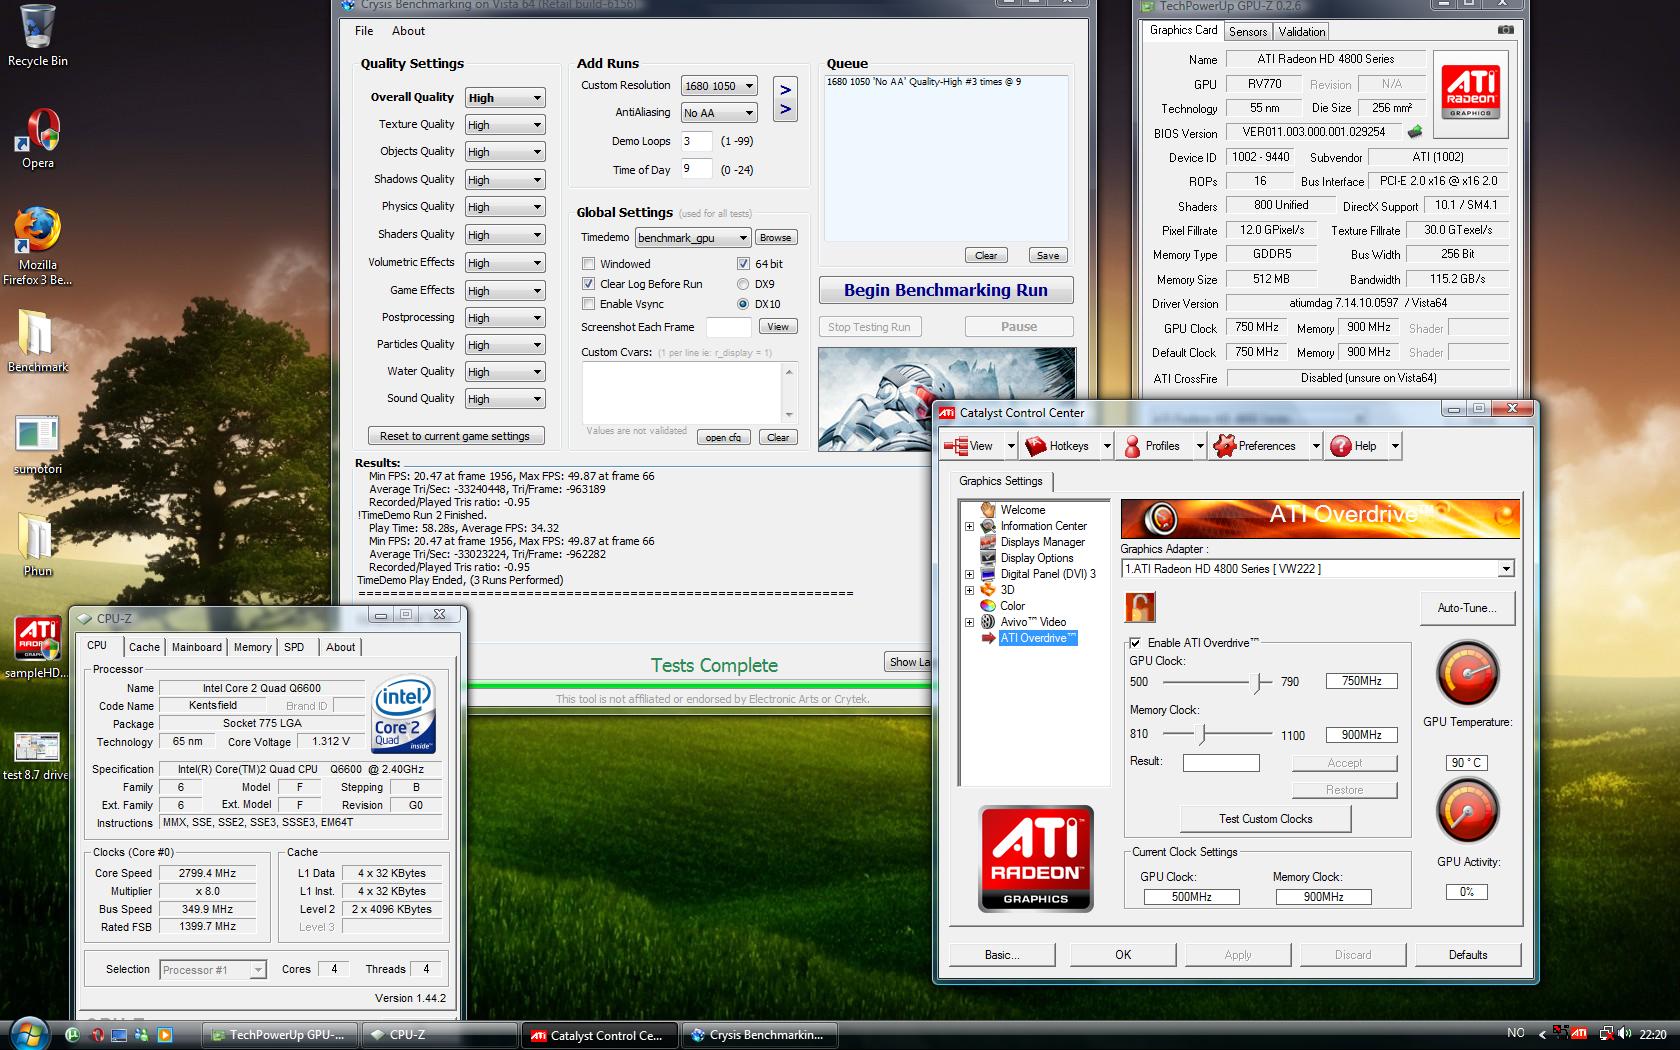Switch to the Mainboard tab in CPU-Z
The width and height of the screenshot is (1680, 1050).
(x=197, y=647)
